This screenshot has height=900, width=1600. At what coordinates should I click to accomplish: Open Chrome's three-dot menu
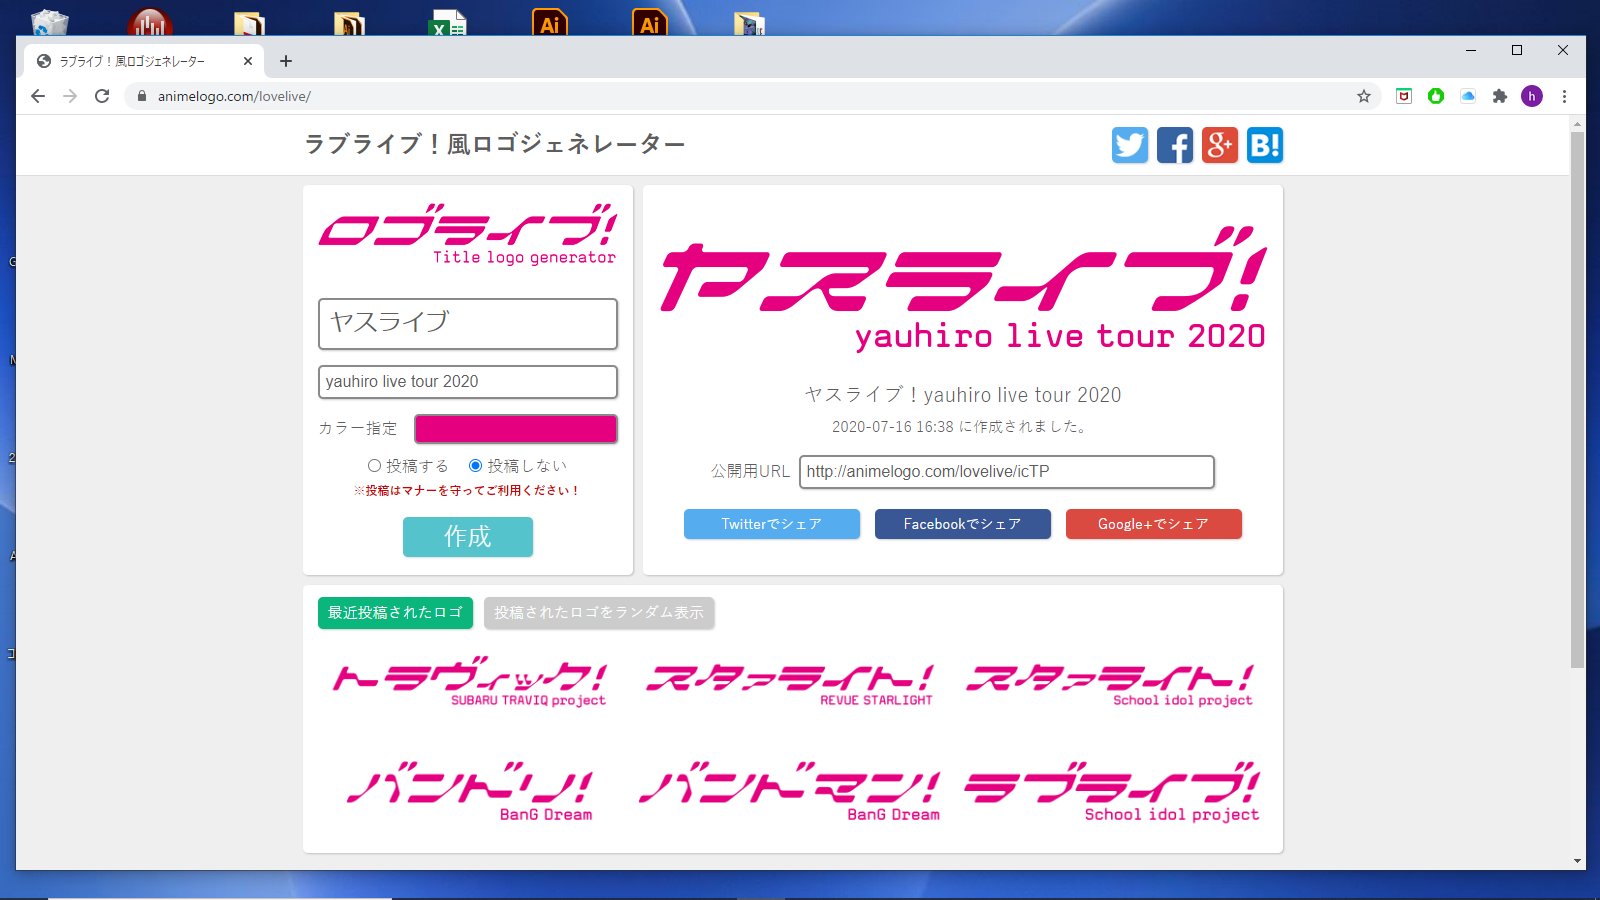click(x=1565, y=96)
